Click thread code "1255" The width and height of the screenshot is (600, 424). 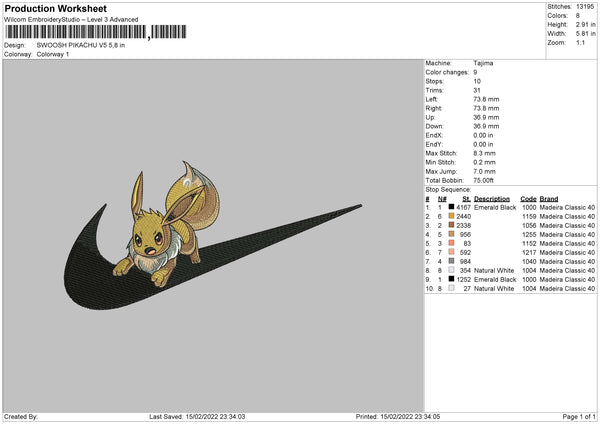[529, 235]
